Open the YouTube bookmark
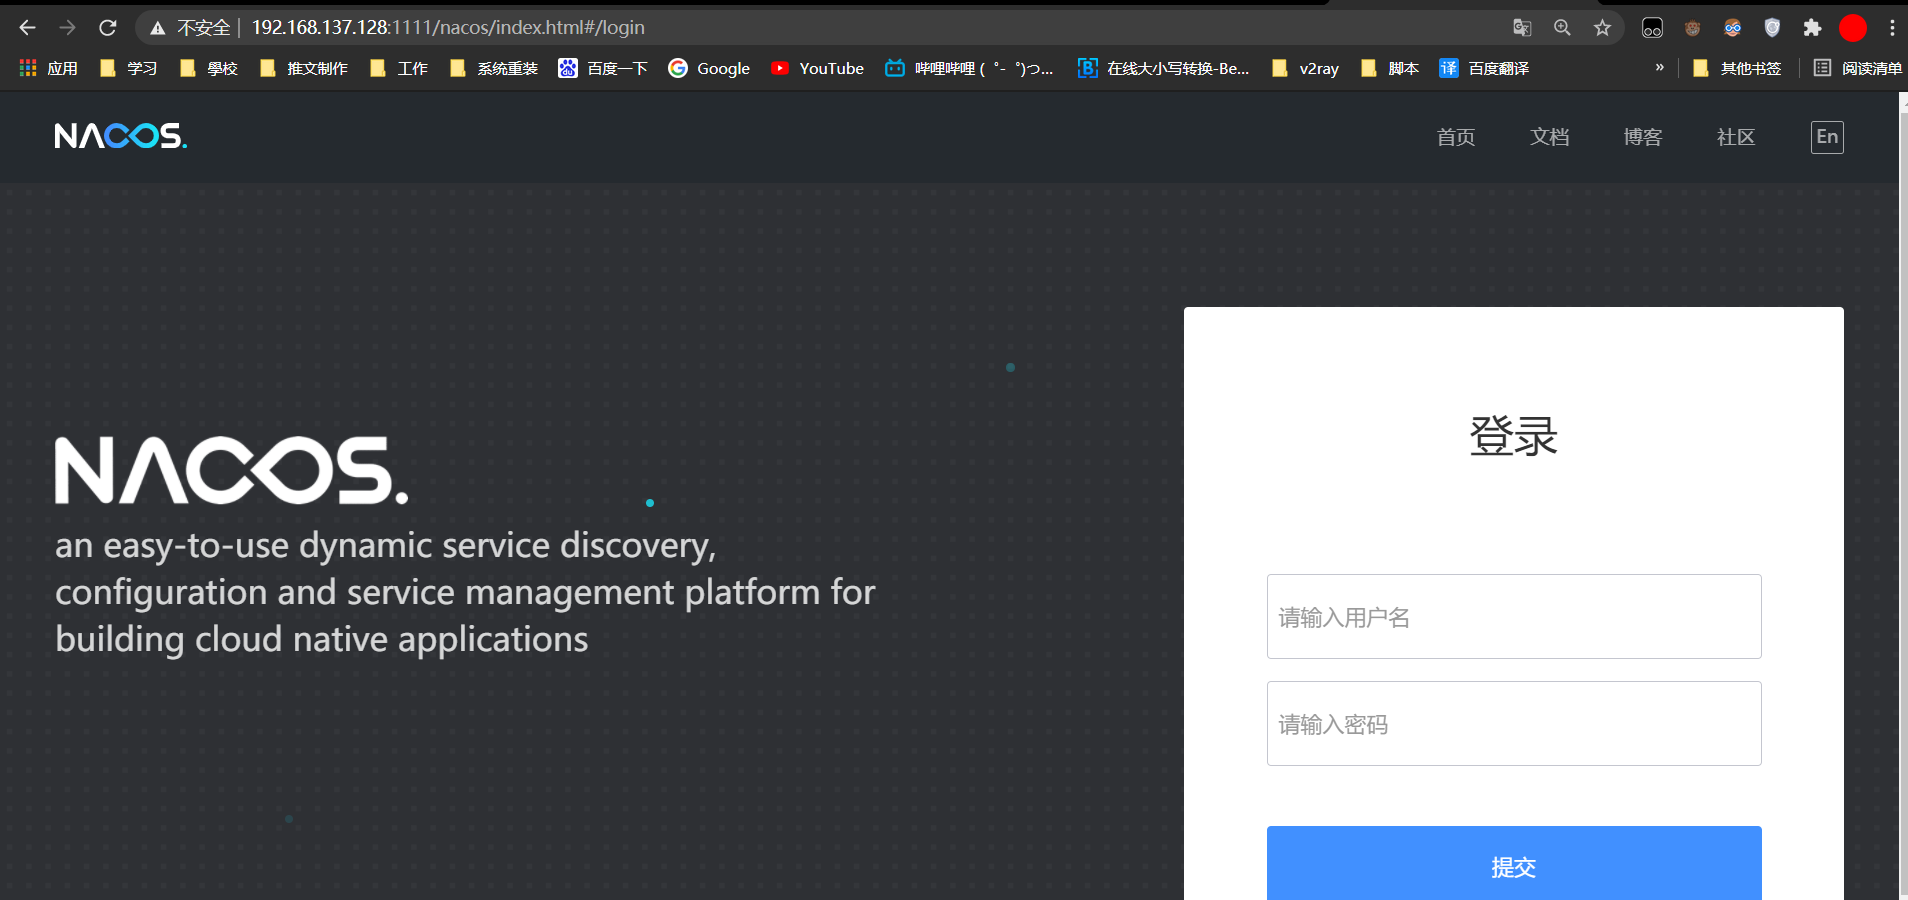 pos(817,68)
